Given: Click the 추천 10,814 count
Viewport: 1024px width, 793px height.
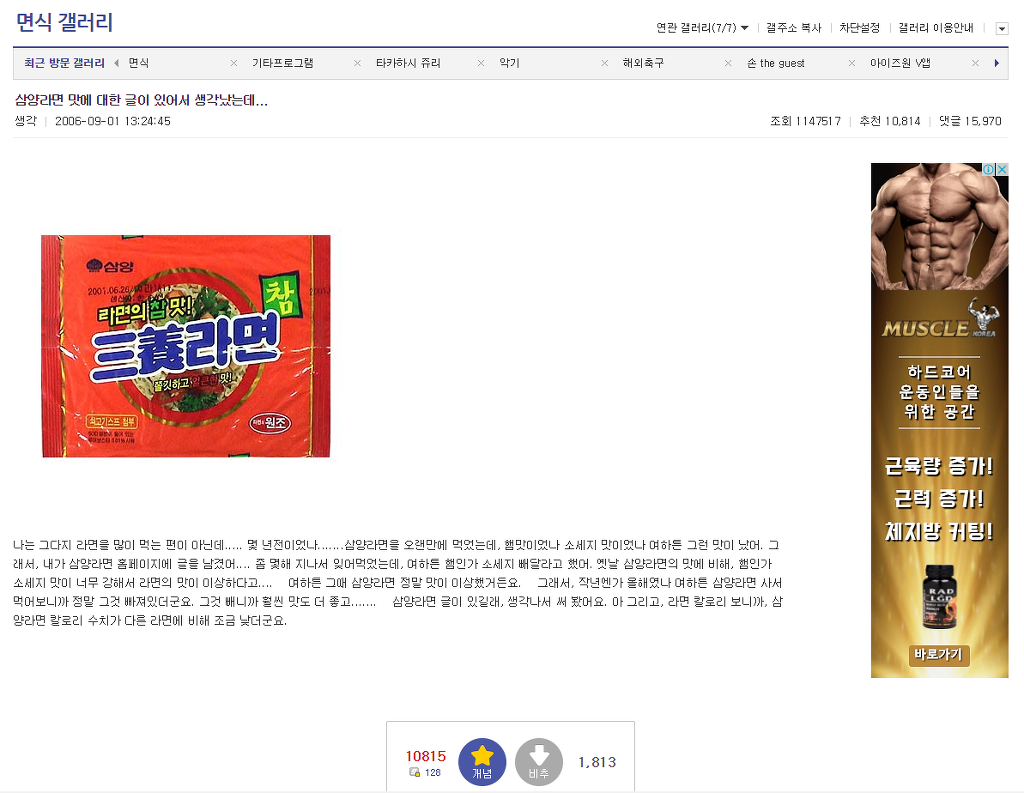Looking at the screenshot, I should pyautogui.click(x=889, y=121).
